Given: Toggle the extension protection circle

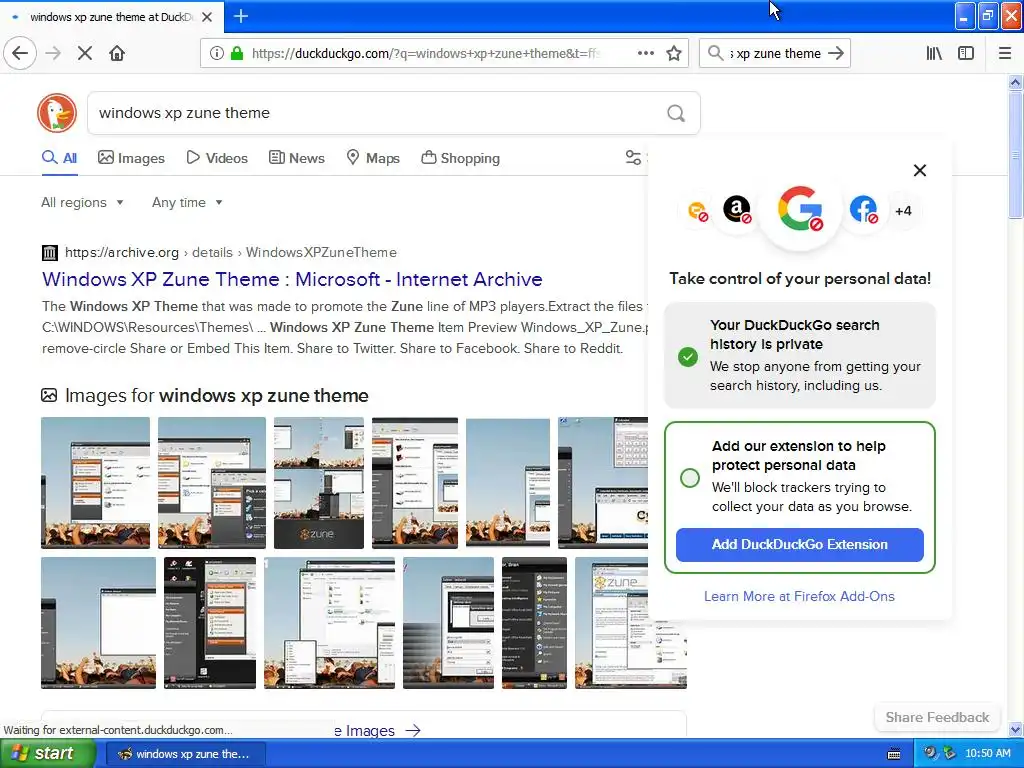Looking at the screenshot, I should (690, 478).
